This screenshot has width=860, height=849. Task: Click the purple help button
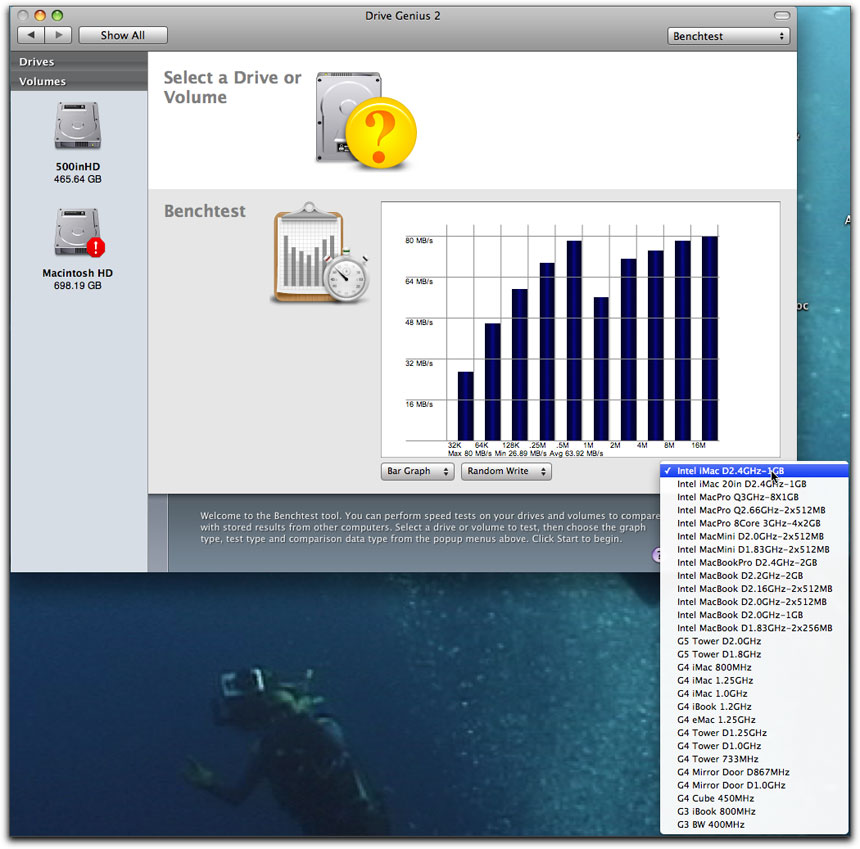[656, 554]
